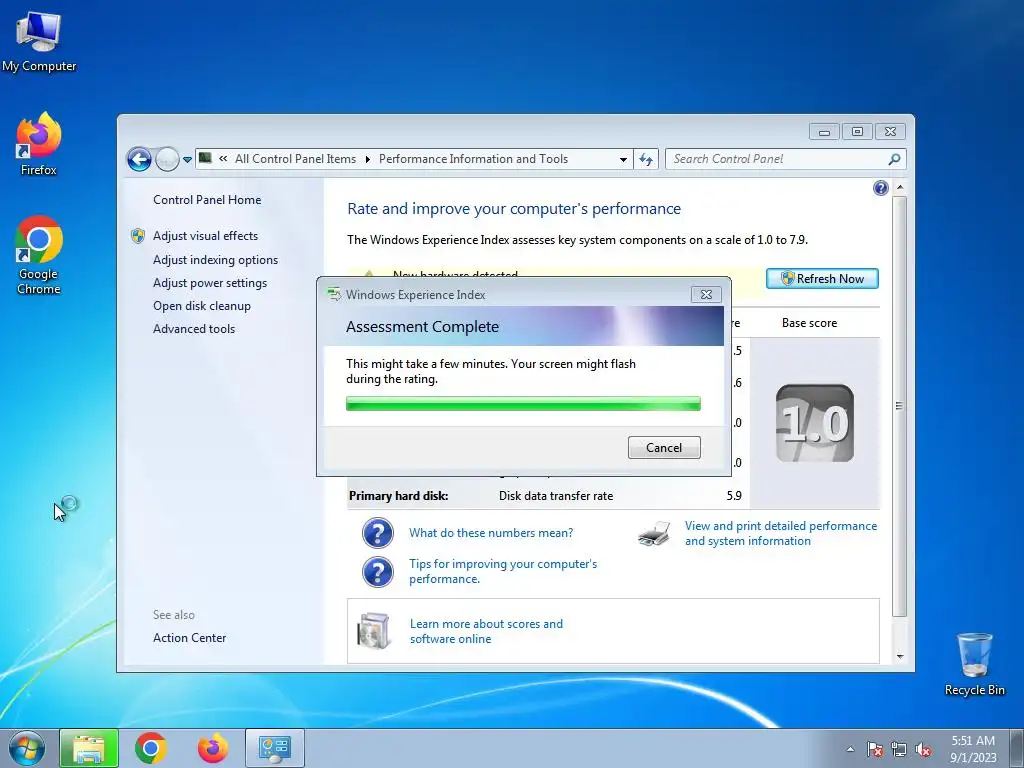Go back with the blue Back arrow
The image size is (1024, 768).
pyautogui.click(x=139, y=159)
